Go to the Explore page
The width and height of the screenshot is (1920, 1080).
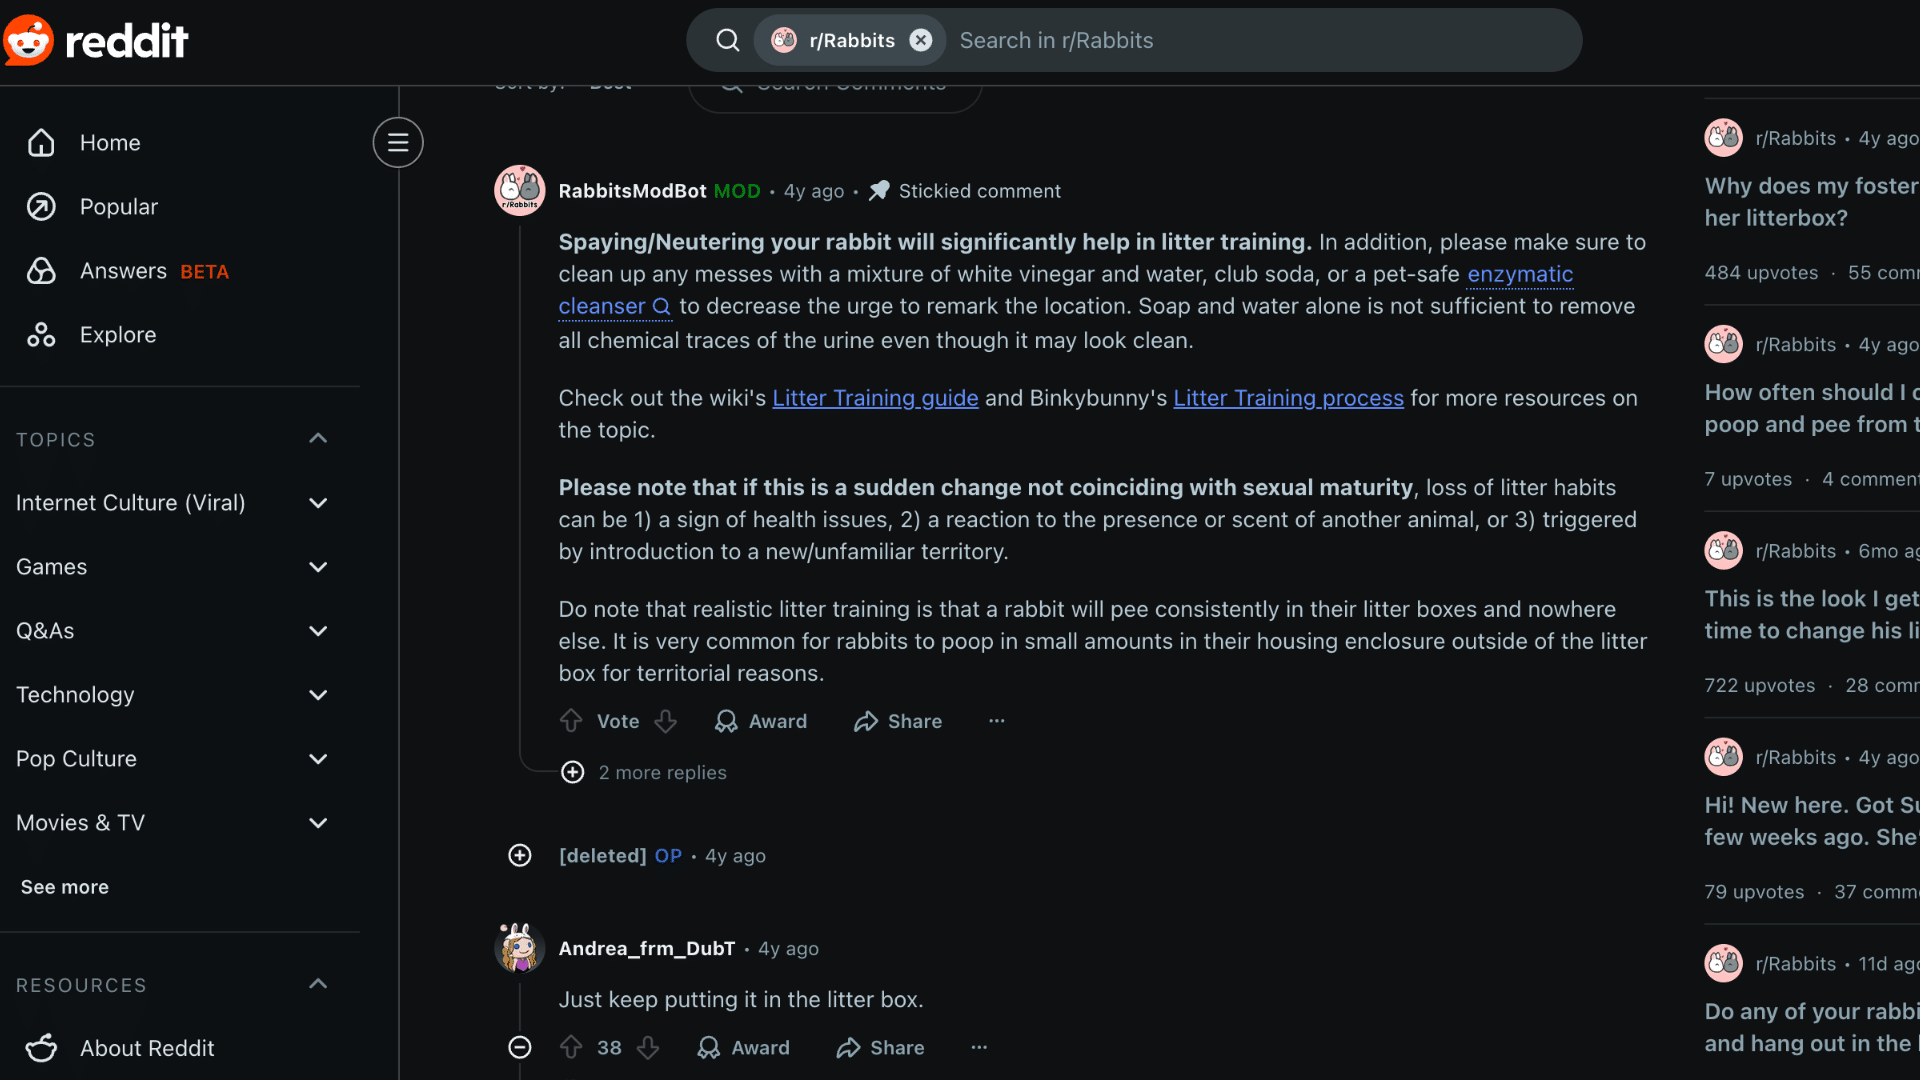coord(117,335)
